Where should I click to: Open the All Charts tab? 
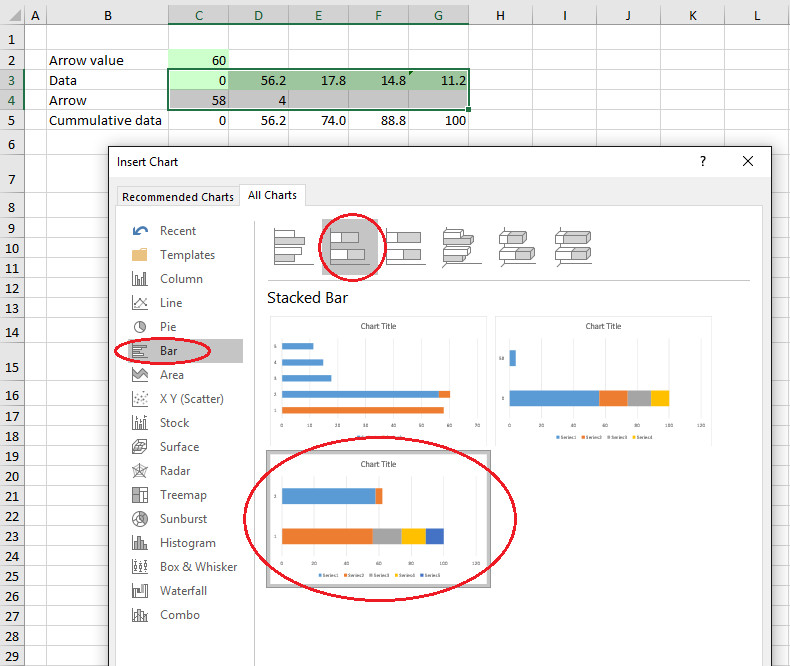[x=273, y=196]
